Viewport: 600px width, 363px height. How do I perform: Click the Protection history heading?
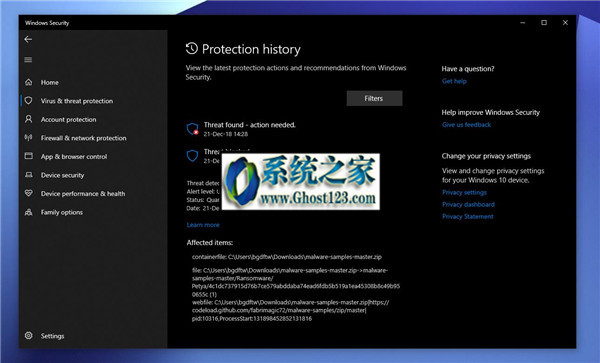pyautogui.click(x=251, y=49)
